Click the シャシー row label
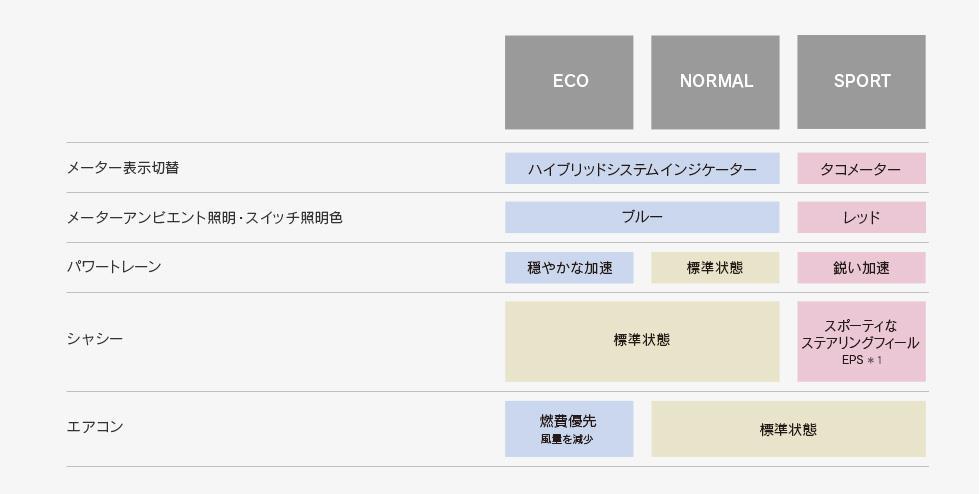 point(95,340)
